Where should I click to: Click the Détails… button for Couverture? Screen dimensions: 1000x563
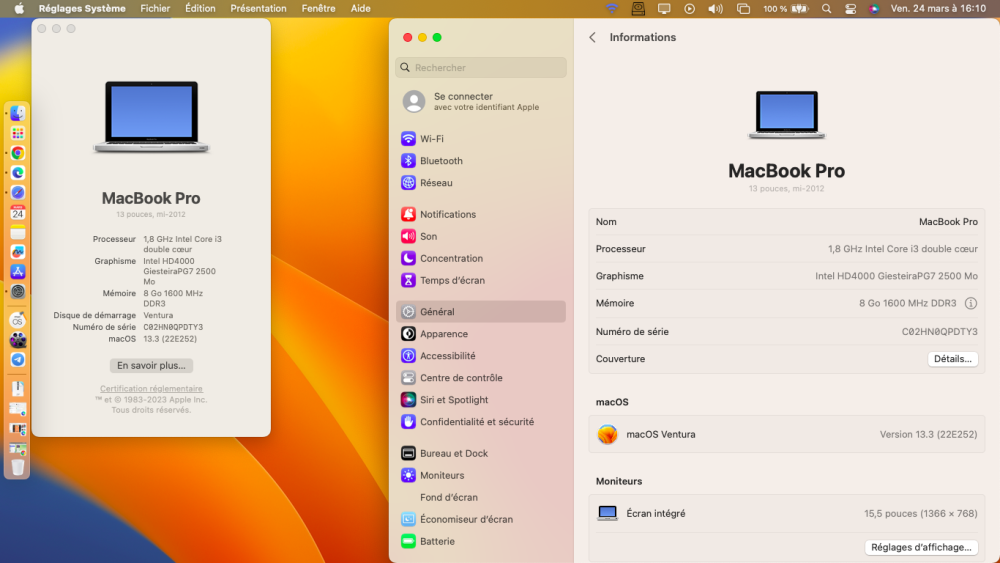pyautogui.click(x=952, y=359)
